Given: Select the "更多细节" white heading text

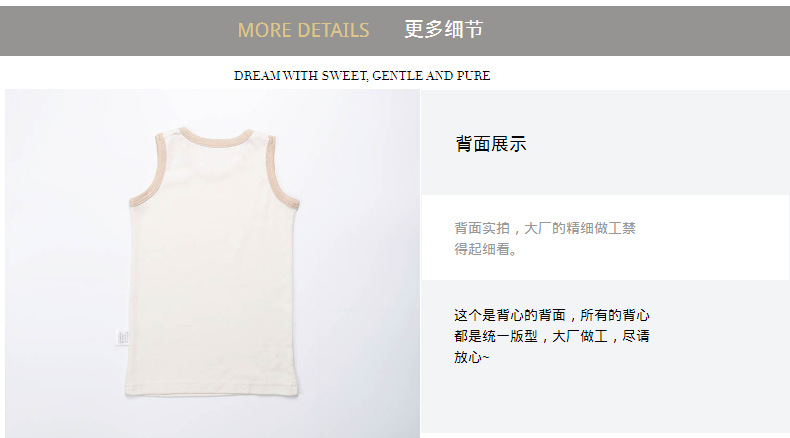Looking at the screenshot, I should coord(443,29).
